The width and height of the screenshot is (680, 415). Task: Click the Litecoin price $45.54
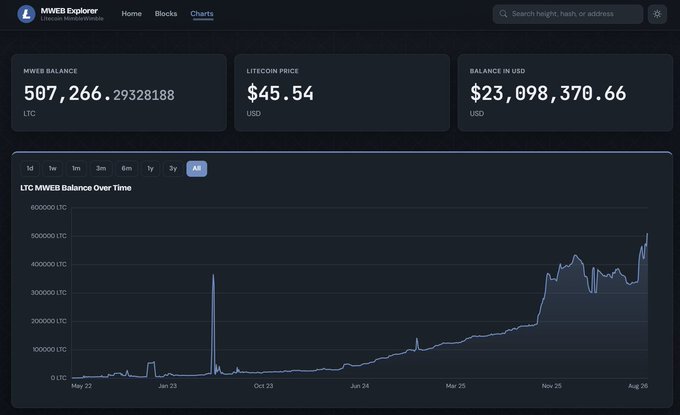pos(280,94)
